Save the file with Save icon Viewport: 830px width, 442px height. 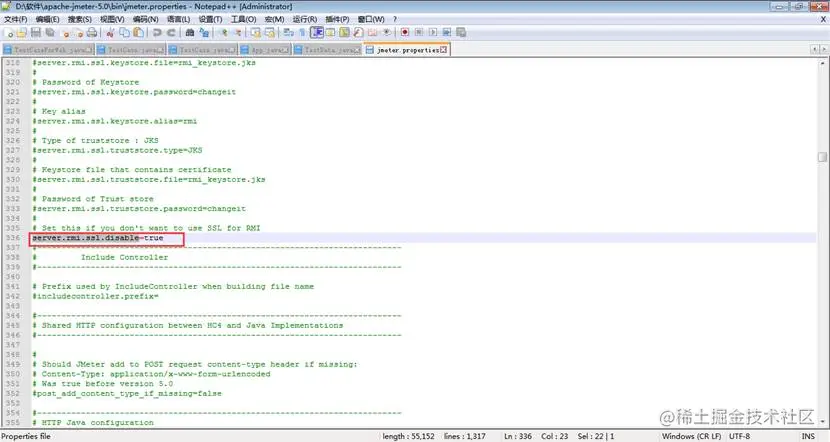[36, 33]
